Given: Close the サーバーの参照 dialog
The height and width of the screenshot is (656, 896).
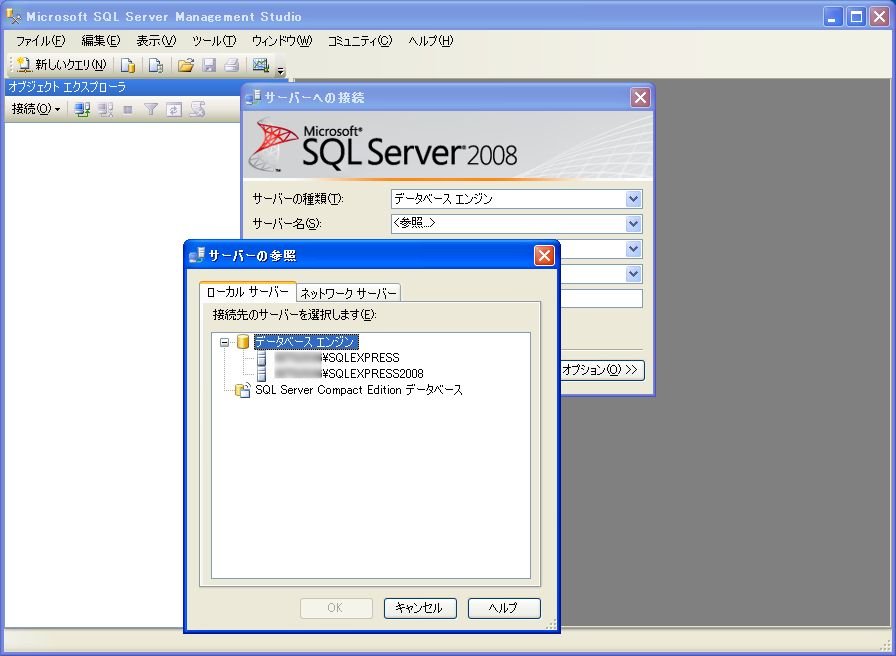Looking at the screenshot, I should tap(544, 255).
